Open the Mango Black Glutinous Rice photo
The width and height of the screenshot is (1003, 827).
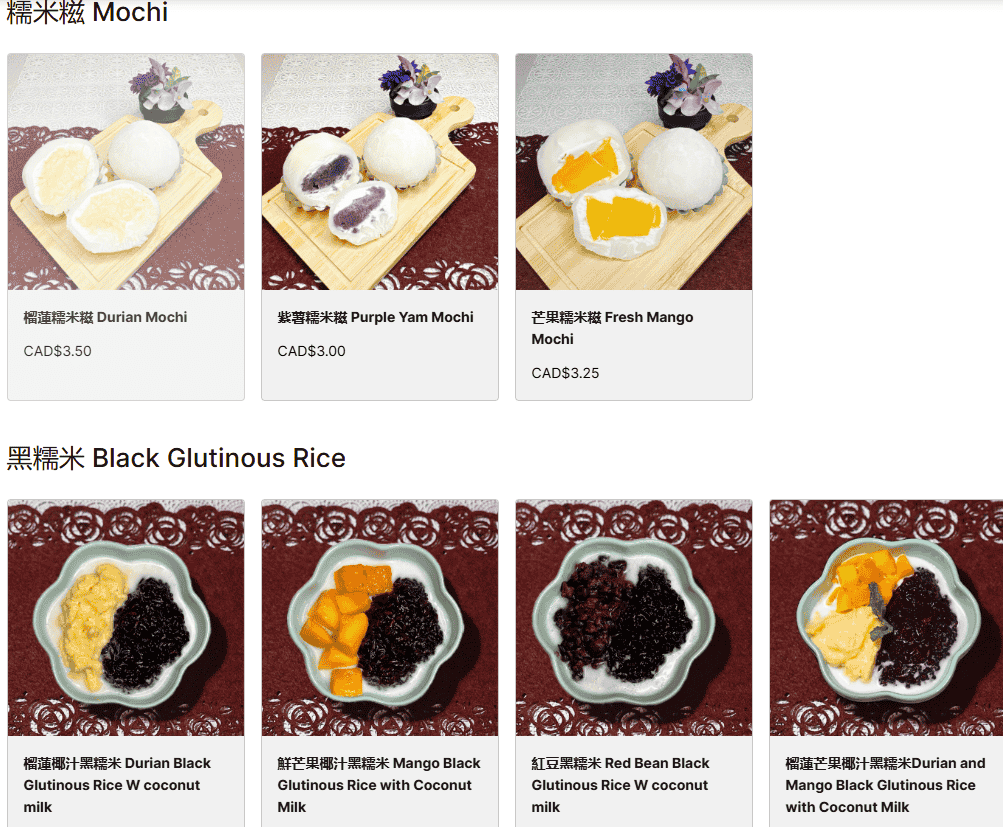[x=380, y=618]
